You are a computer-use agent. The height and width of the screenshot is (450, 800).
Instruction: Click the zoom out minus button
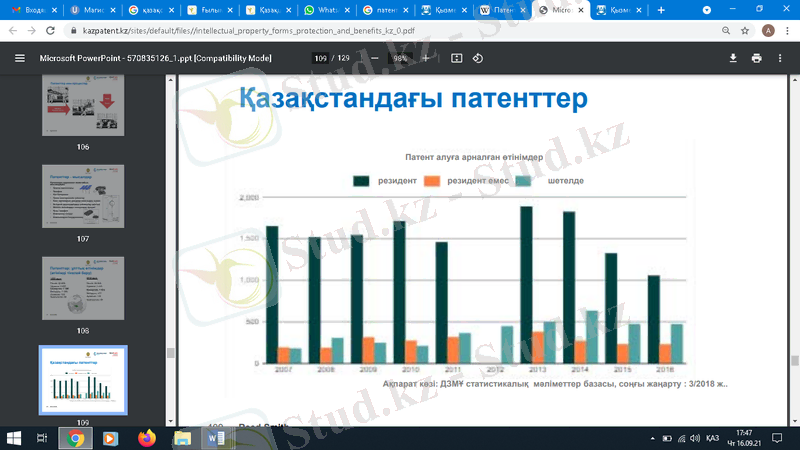click(x=374, y=58)
